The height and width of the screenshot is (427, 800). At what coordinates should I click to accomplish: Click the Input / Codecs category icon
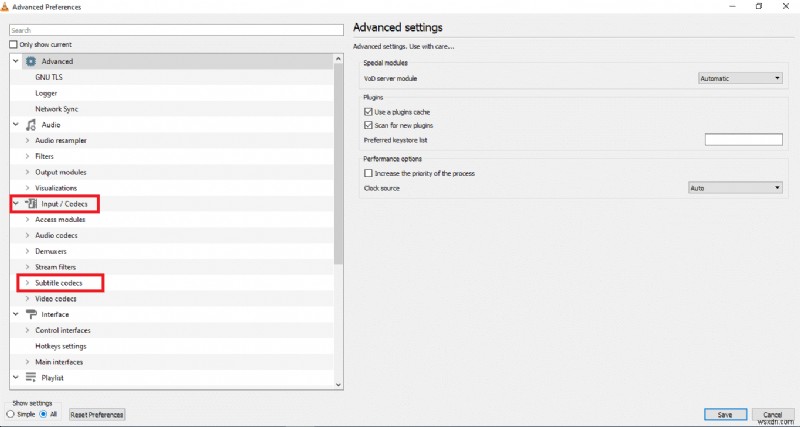pos(31,204)
